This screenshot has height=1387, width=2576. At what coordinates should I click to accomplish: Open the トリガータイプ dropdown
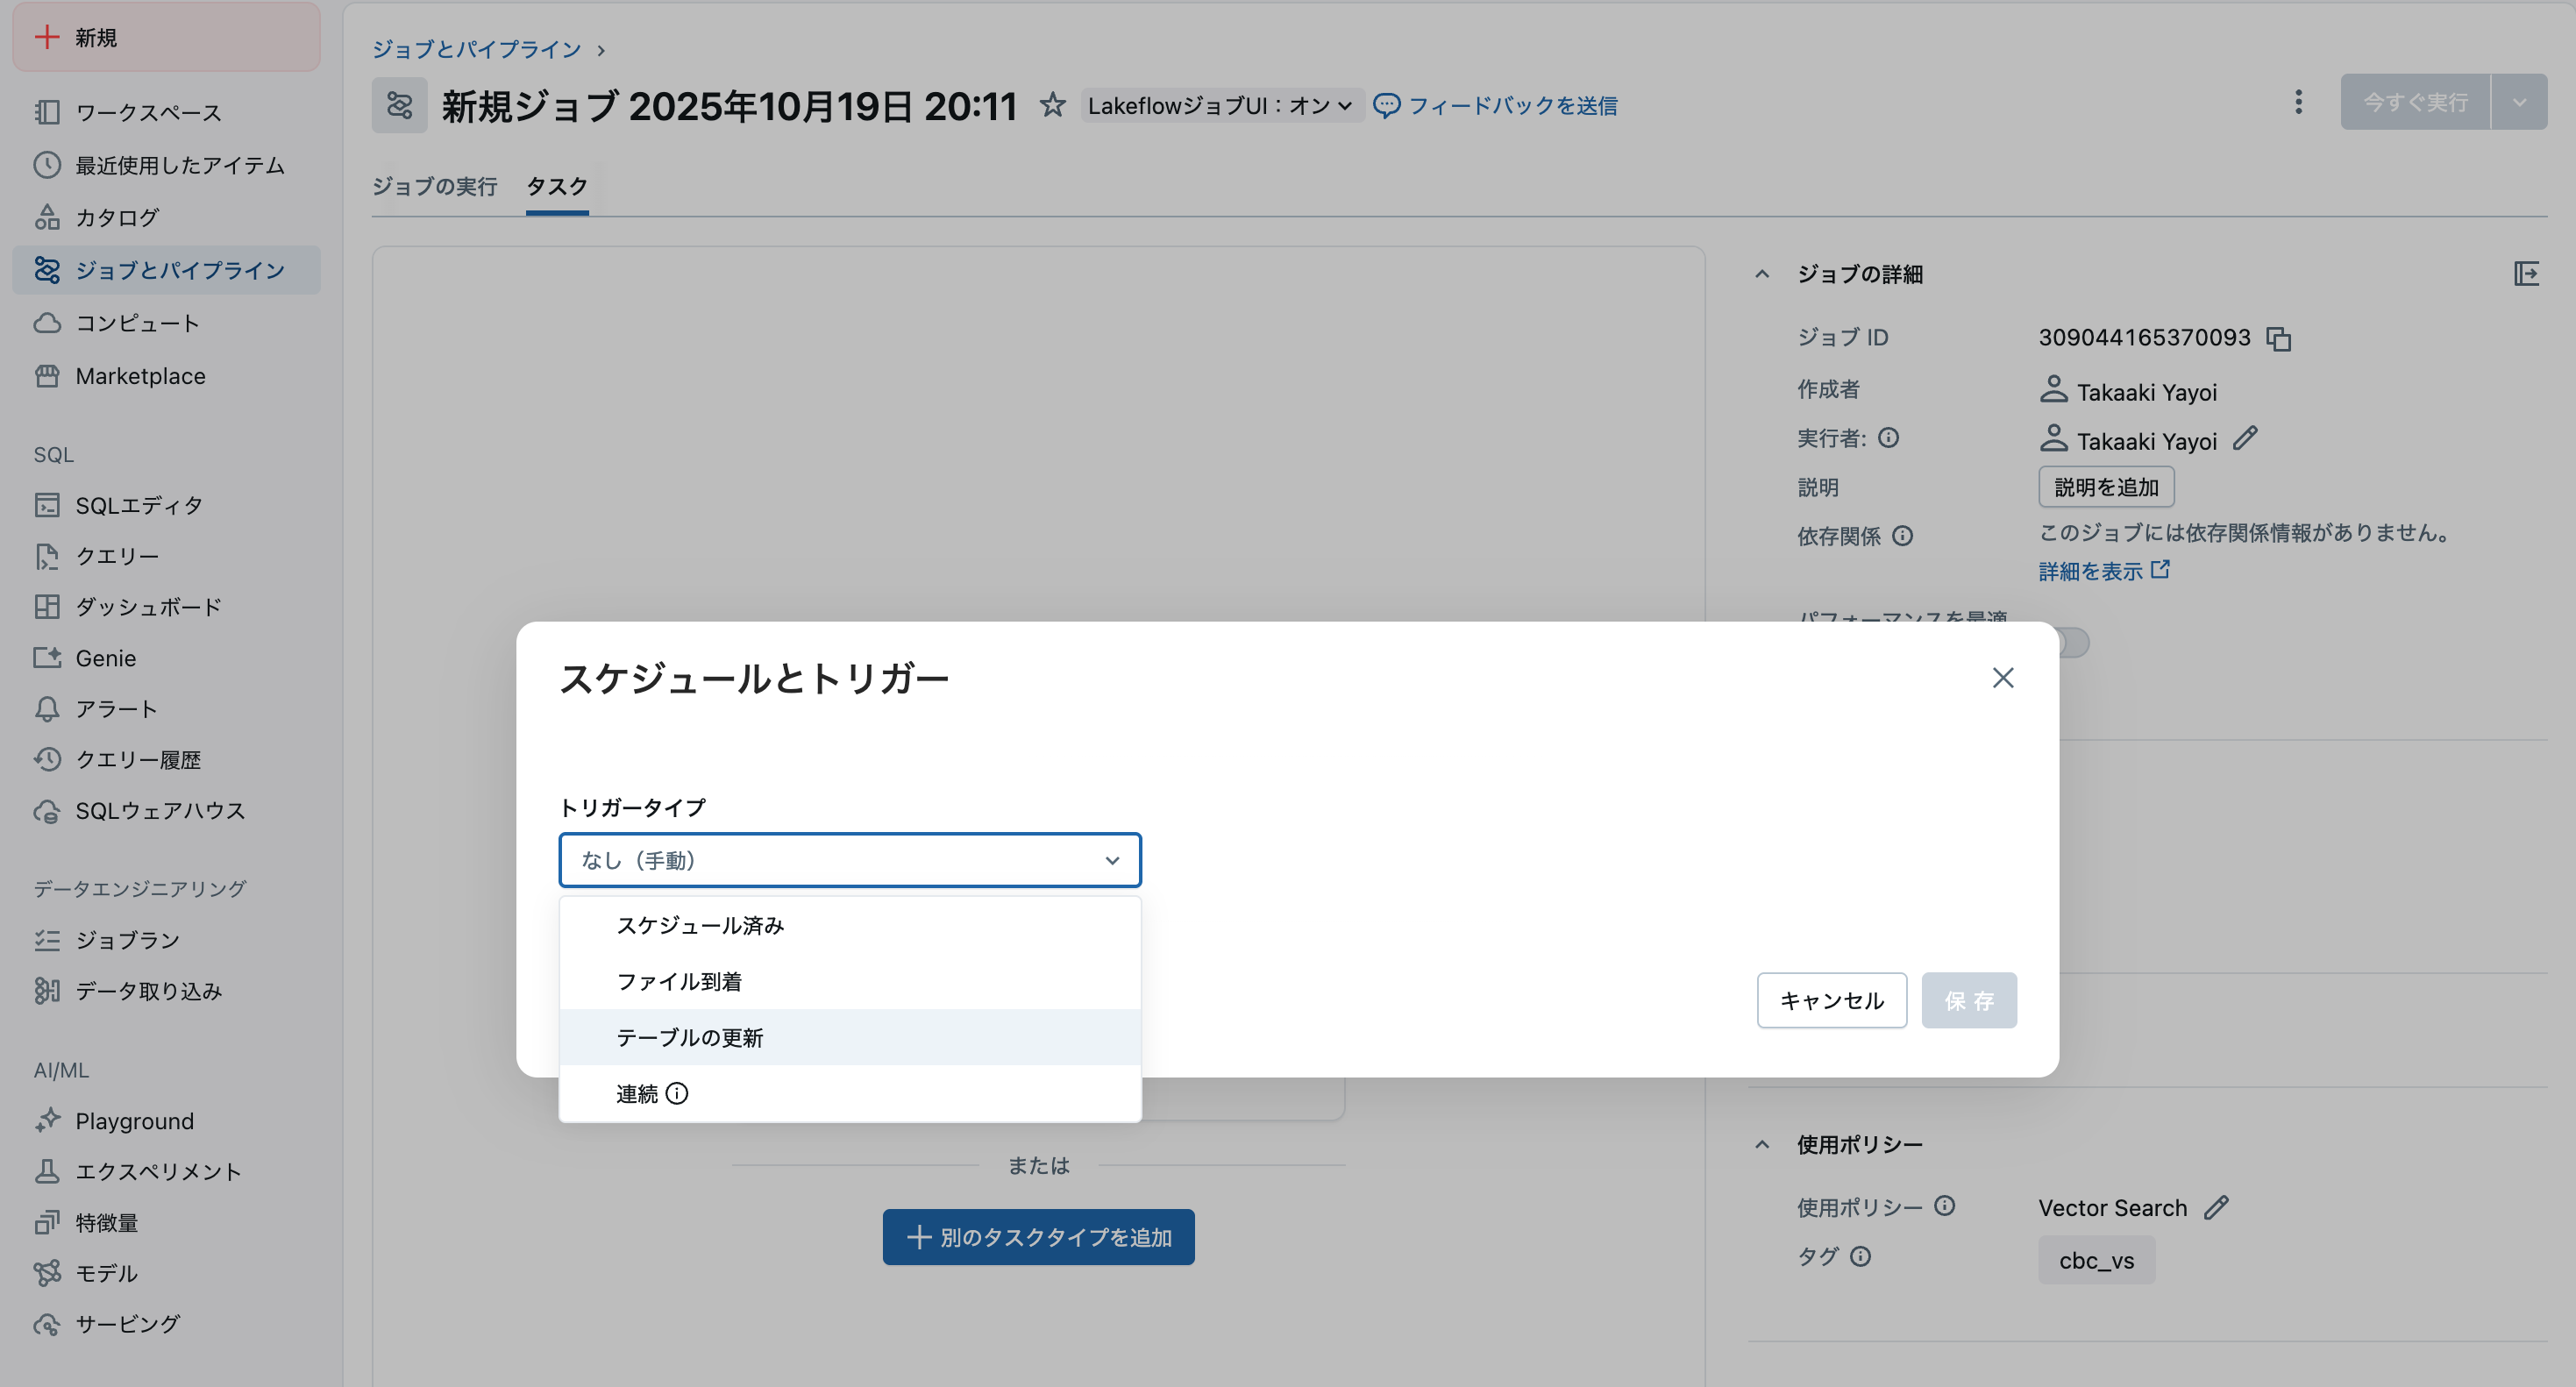[x=849, y=859]
